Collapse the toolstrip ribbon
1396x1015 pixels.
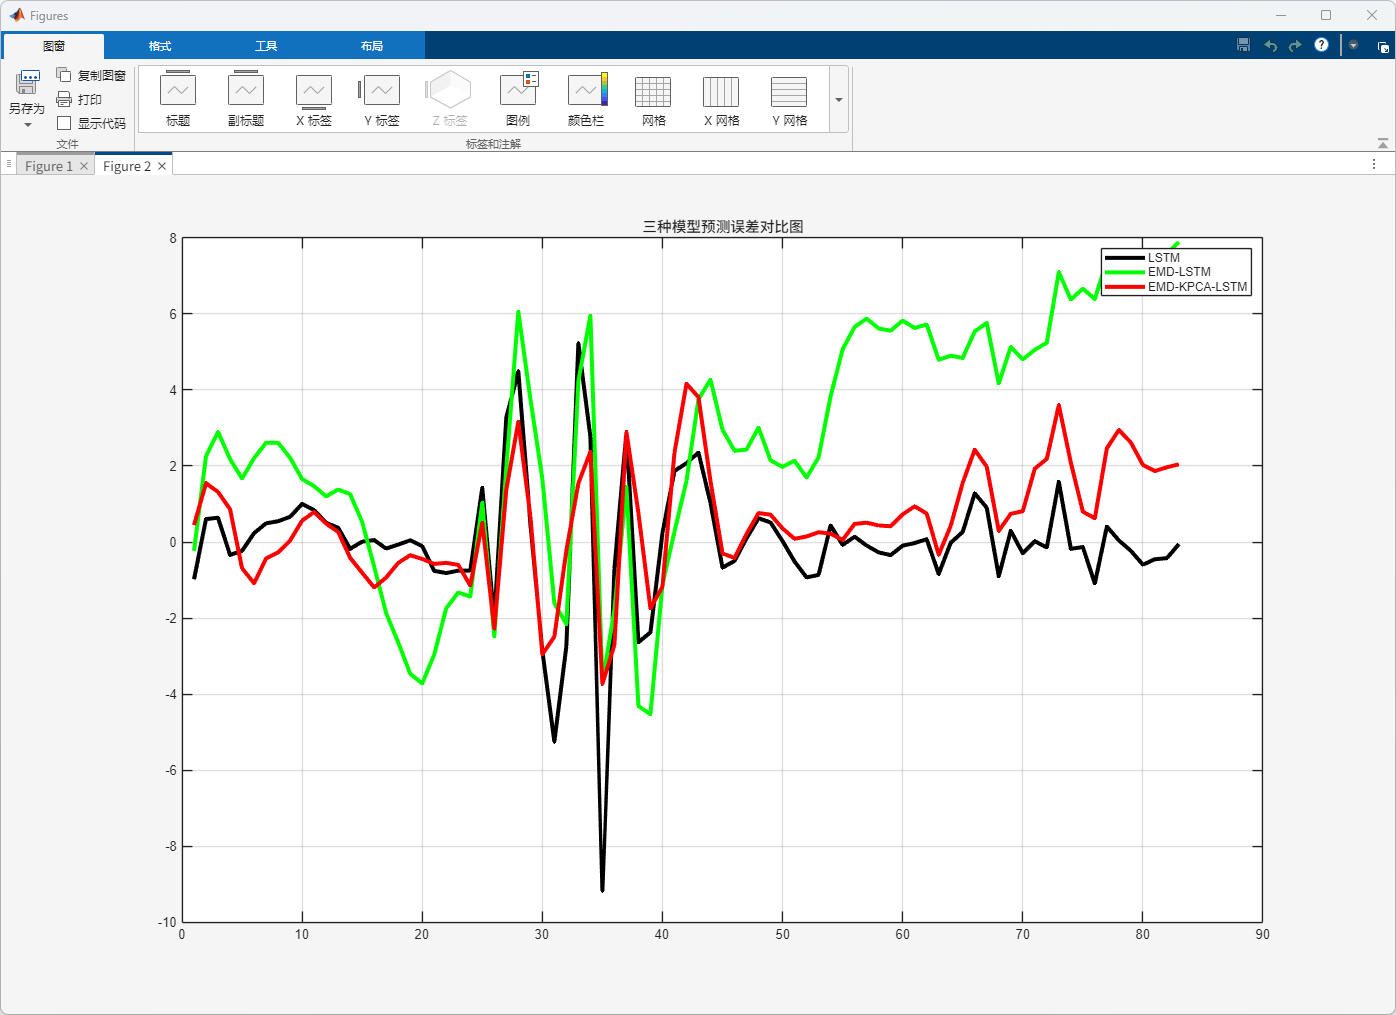coord(1382,144)
